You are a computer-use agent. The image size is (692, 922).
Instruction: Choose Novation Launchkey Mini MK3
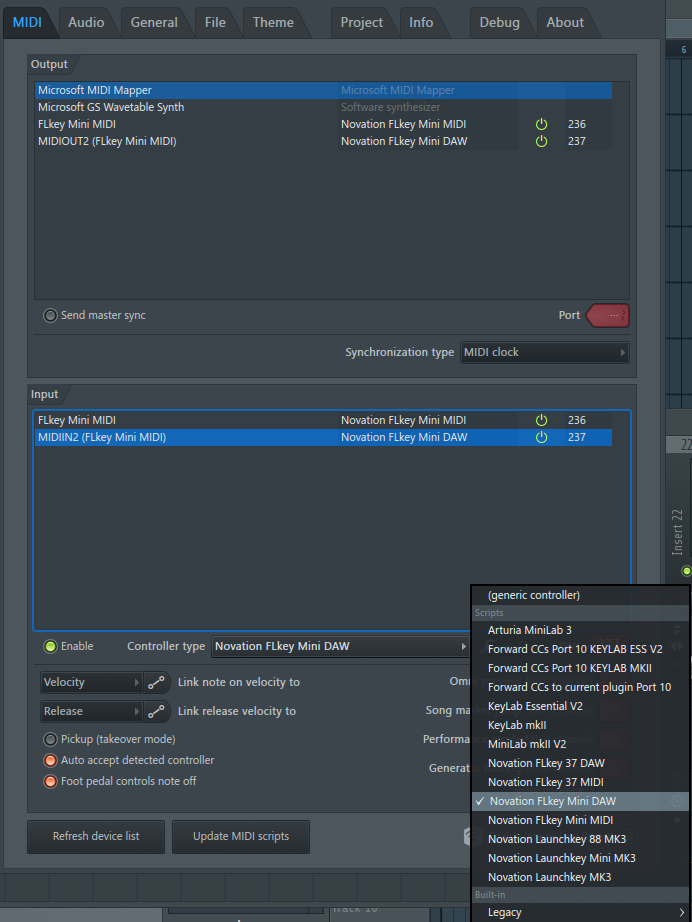[x=580, y=858]
